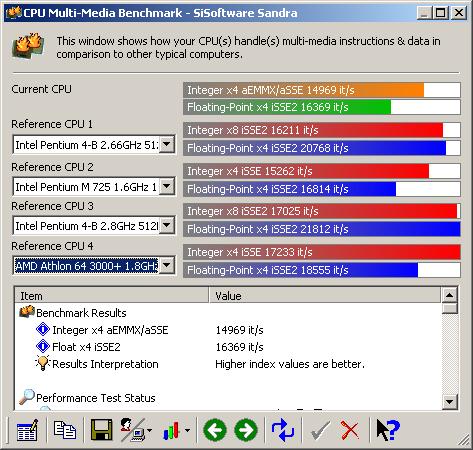Click the 16369 it/s value cell
Screen dimensions: 473x450
(x=239, y=347)
